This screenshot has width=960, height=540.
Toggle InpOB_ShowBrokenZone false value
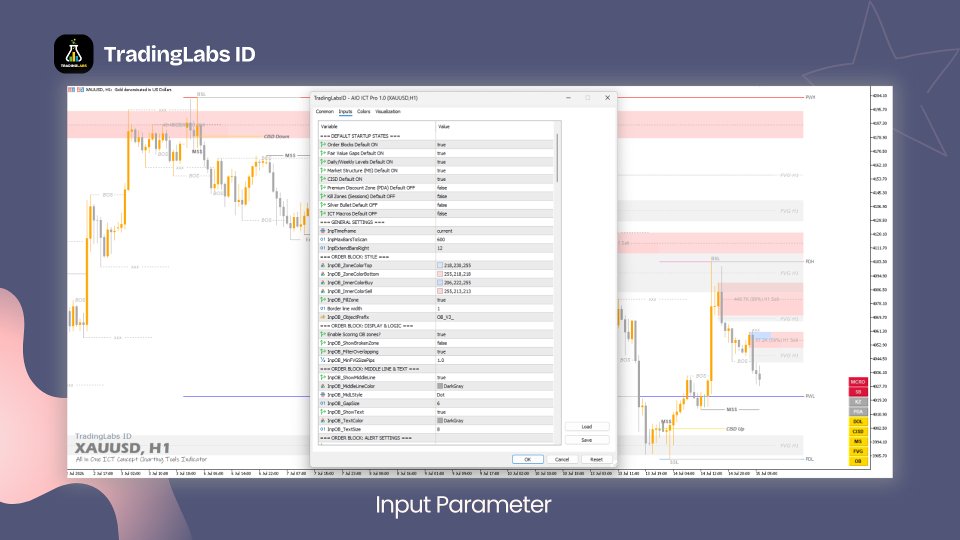click(494, 343)
